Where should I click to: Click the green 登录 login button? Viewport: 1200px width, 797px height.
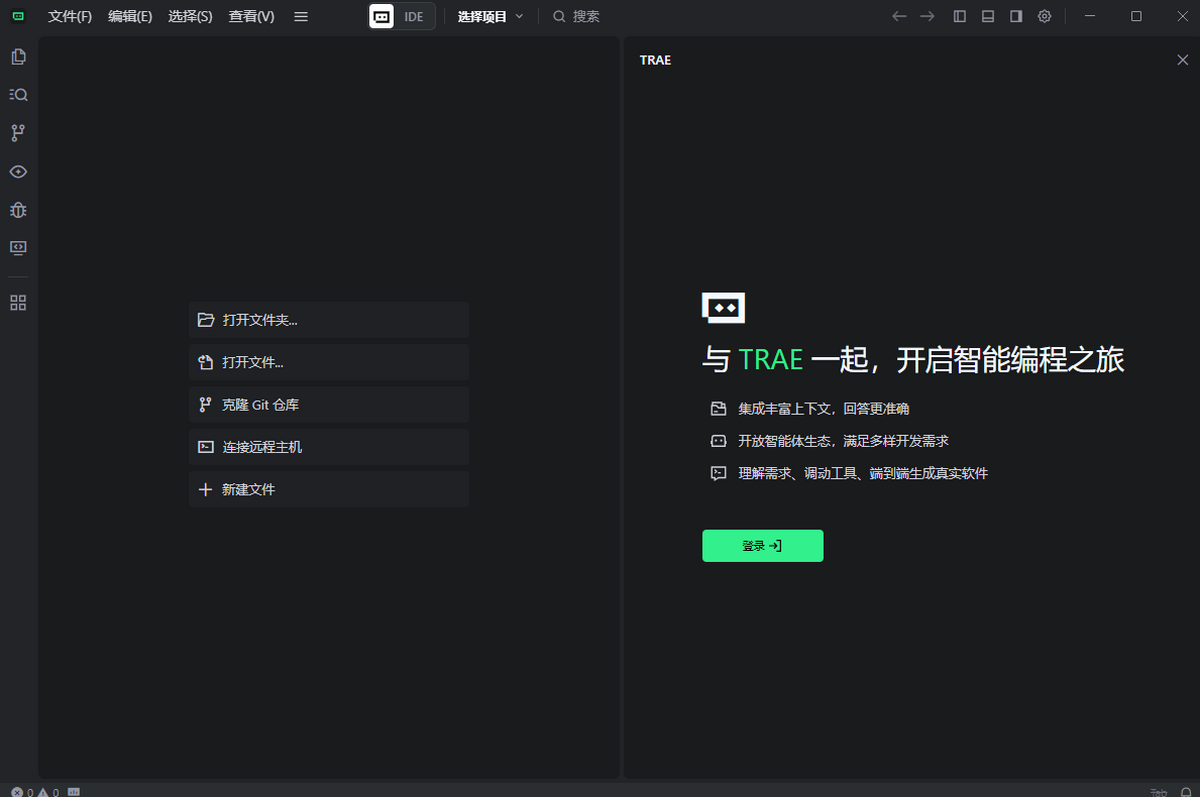(762, 546)
